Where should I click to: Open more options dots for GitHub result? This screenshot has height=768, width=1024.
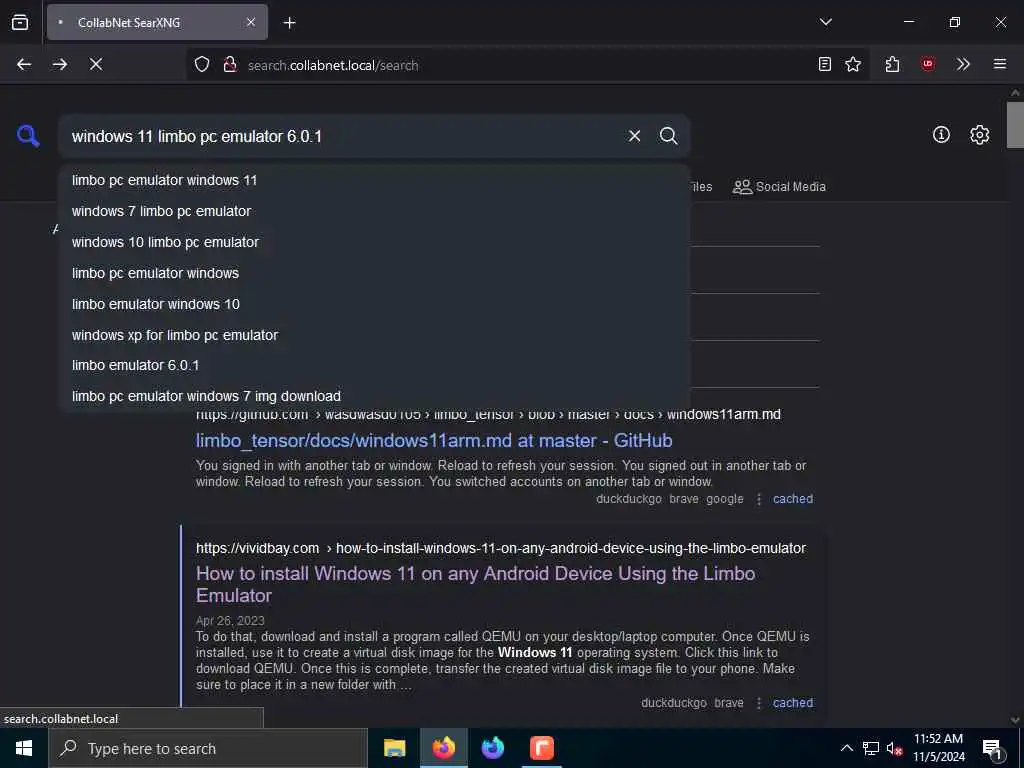click(759, 499)
